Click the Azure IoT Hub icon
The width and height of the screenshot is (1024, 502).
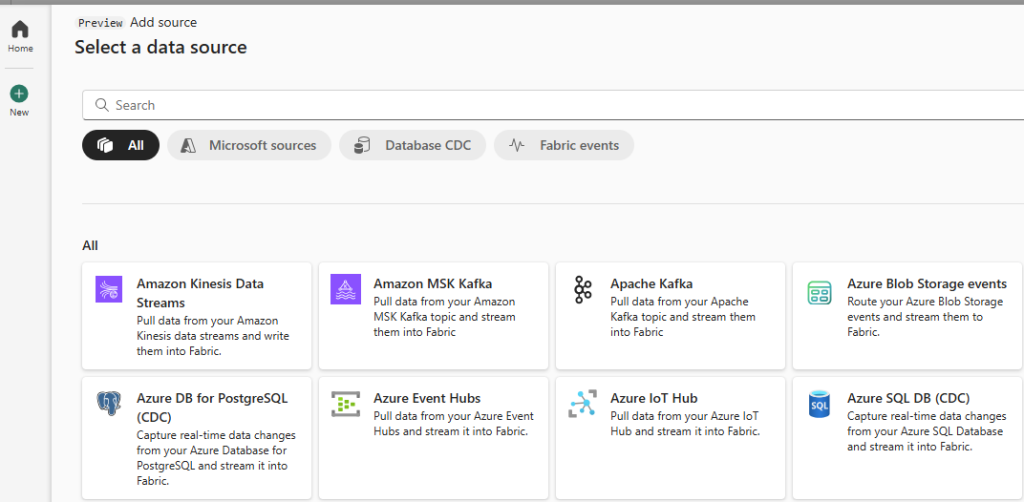pyautogui.click(x=582, y=403)
